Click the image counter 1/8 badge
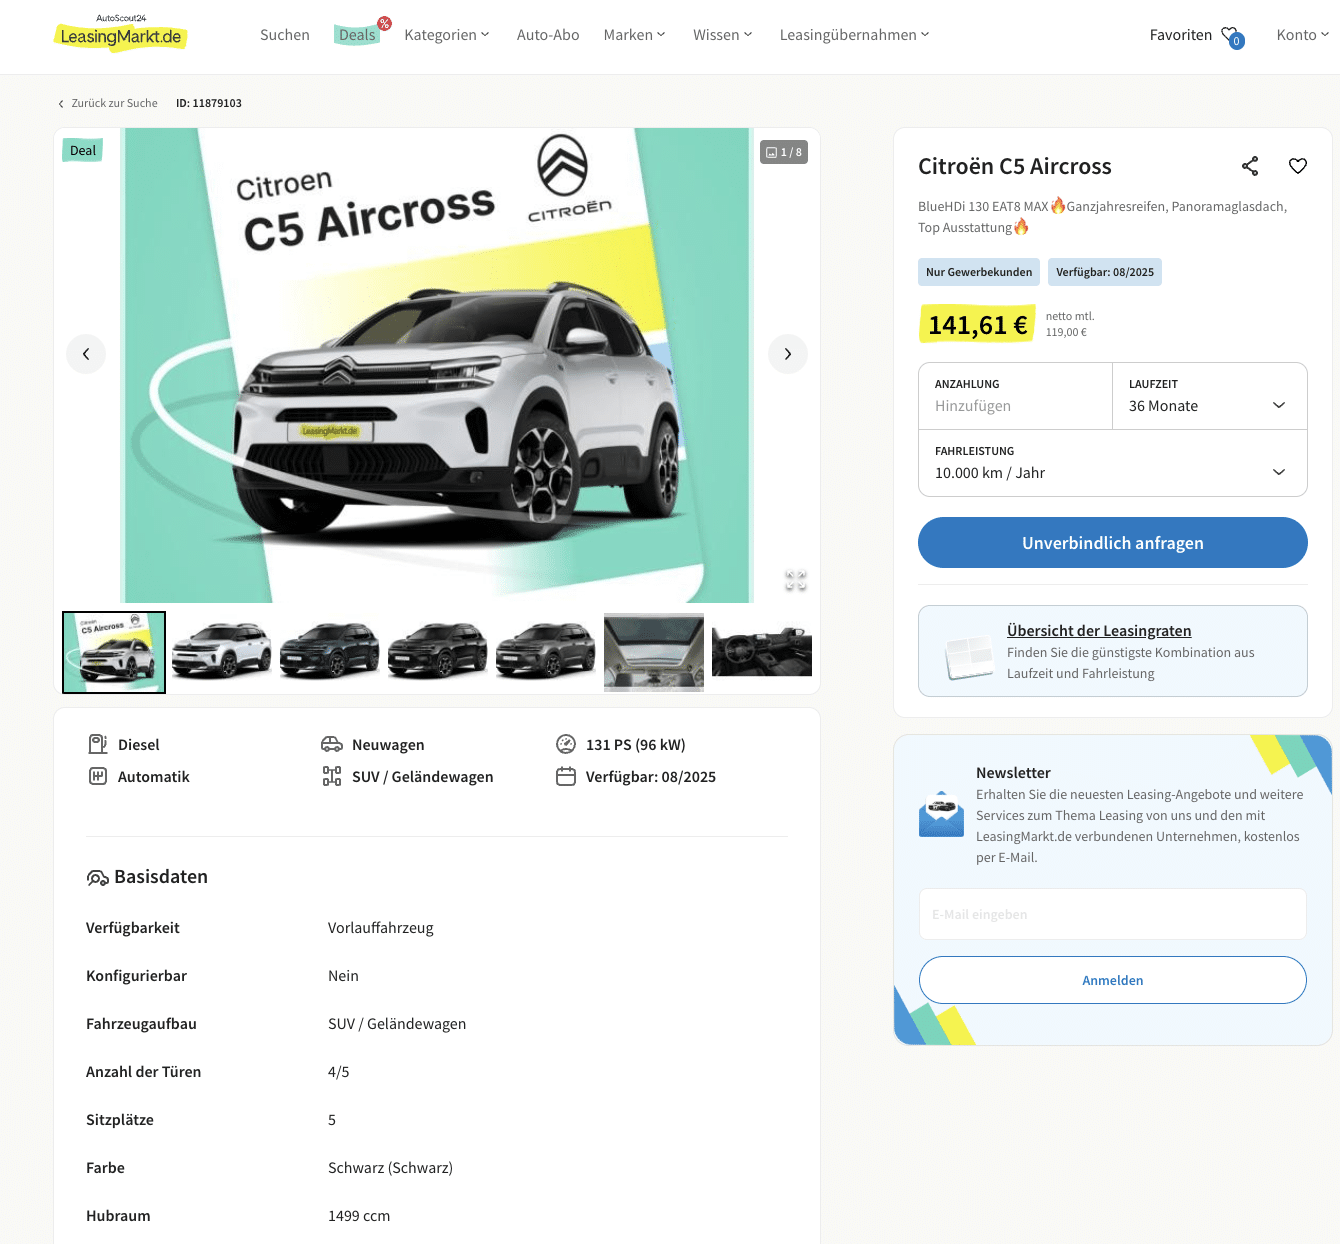This screenshot has height=1244, width=1340. 784,152
